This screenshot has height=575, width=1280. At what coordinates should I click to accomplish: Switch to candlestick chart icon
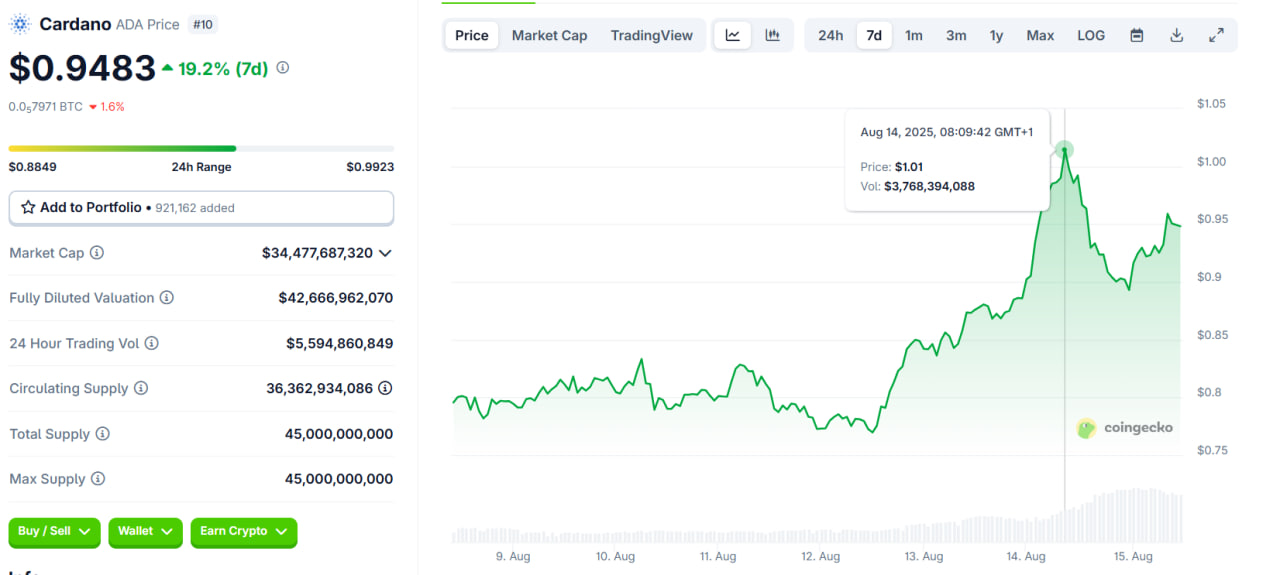pyautogui.click(x=772, y=35)
